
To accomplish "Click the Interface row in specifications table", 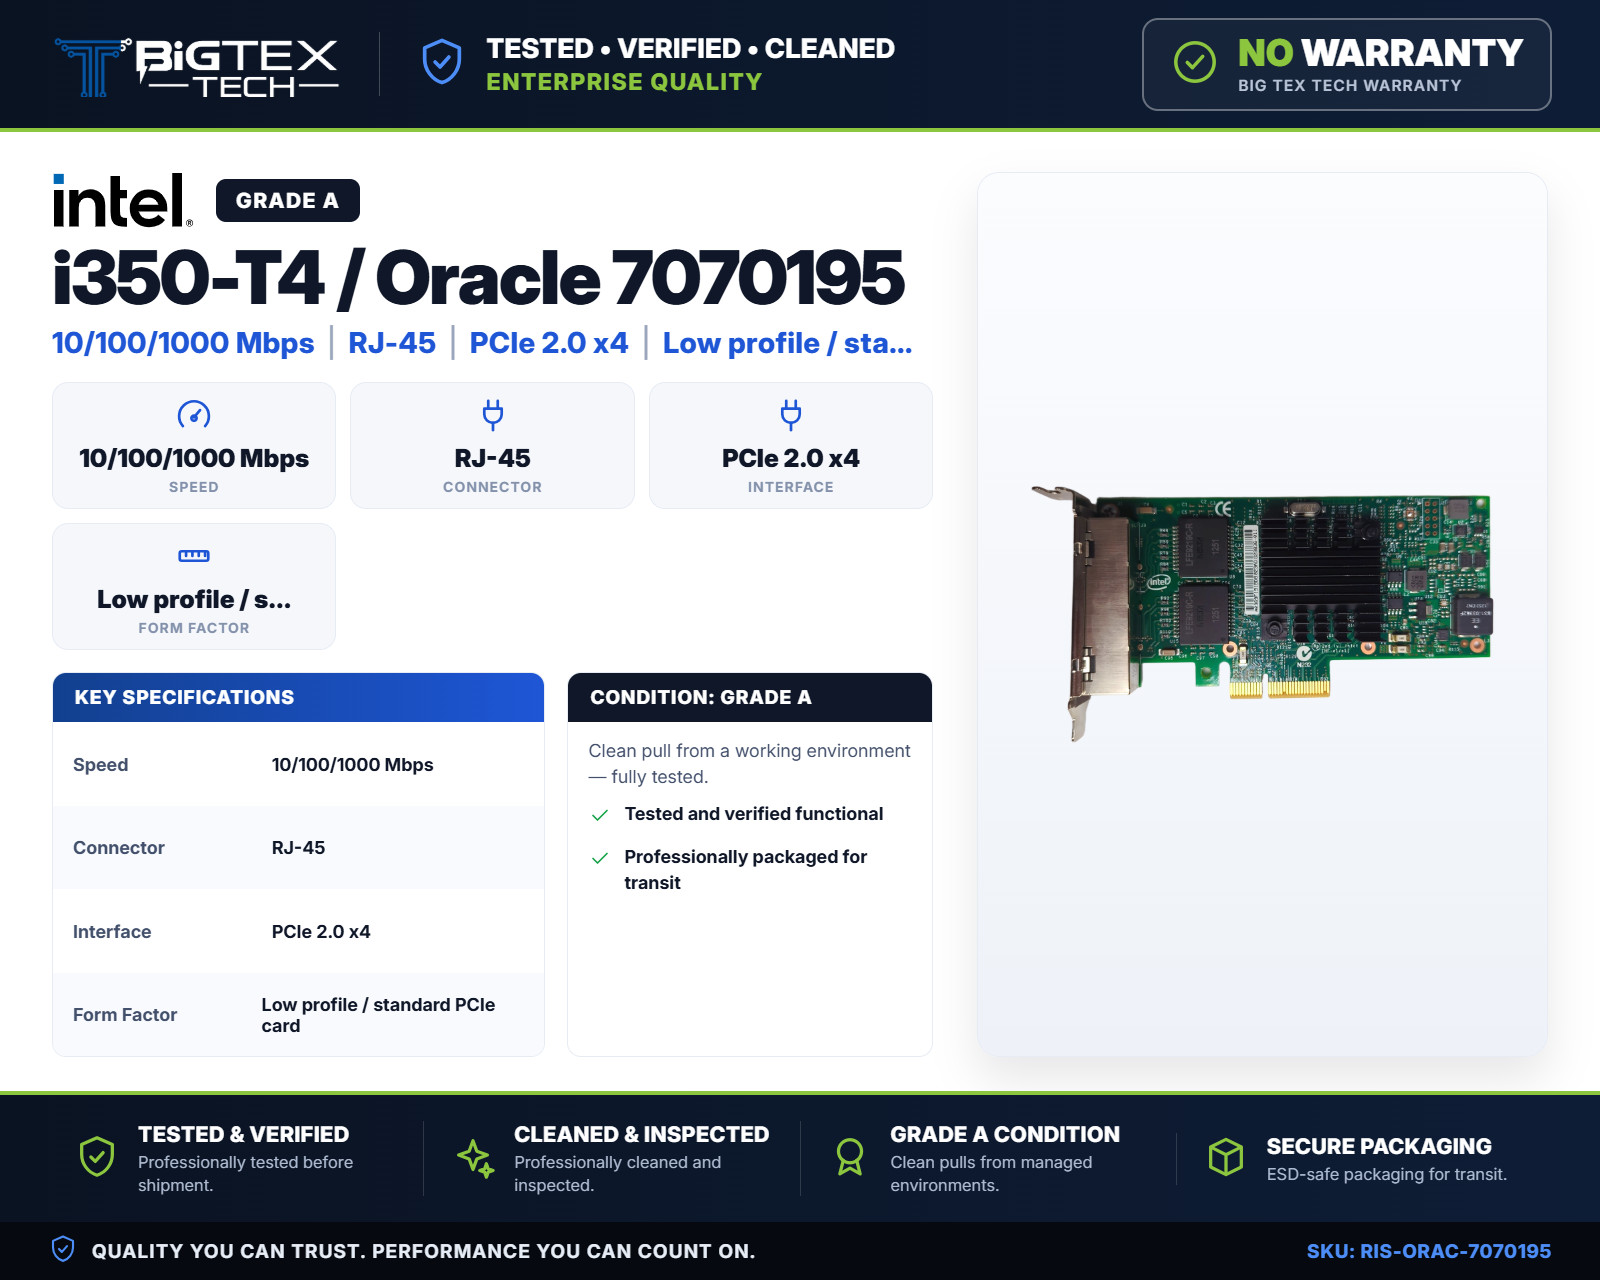I will point(298,932).
